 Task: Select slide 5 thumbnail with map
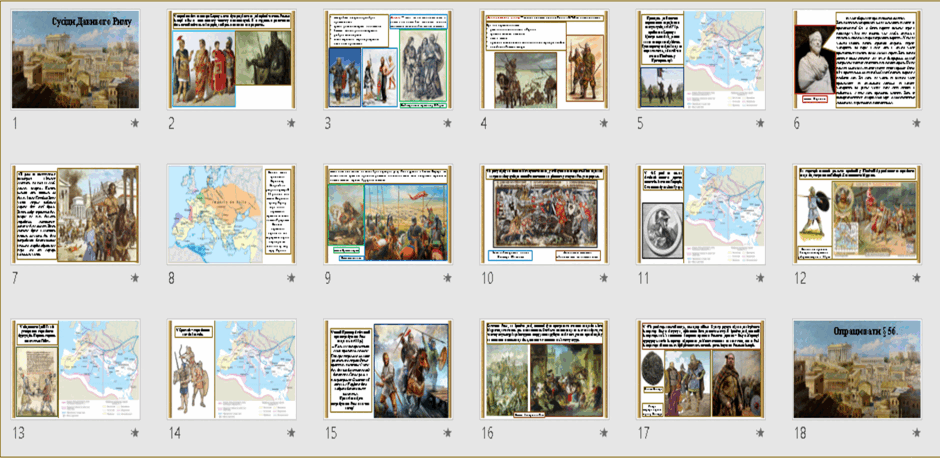click(x=701, y=59)
